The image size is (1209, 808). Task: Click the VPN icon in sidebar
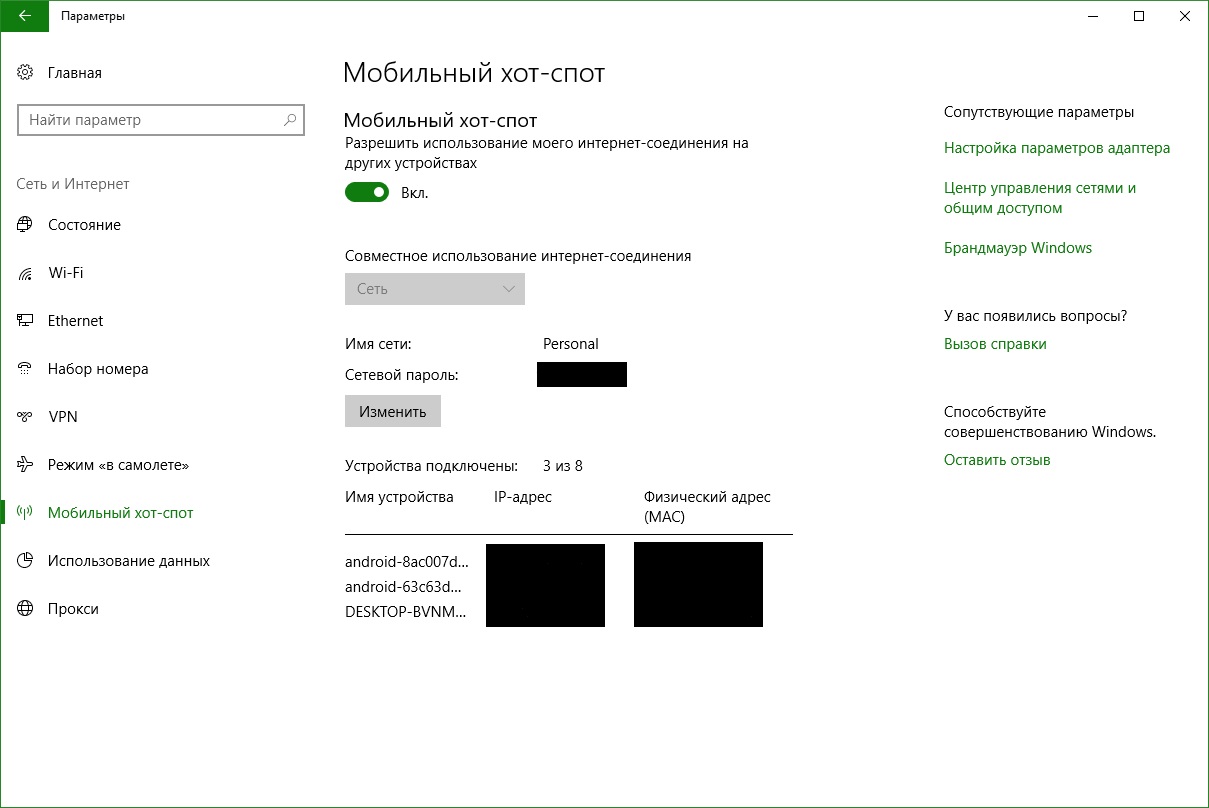(26, 417)
